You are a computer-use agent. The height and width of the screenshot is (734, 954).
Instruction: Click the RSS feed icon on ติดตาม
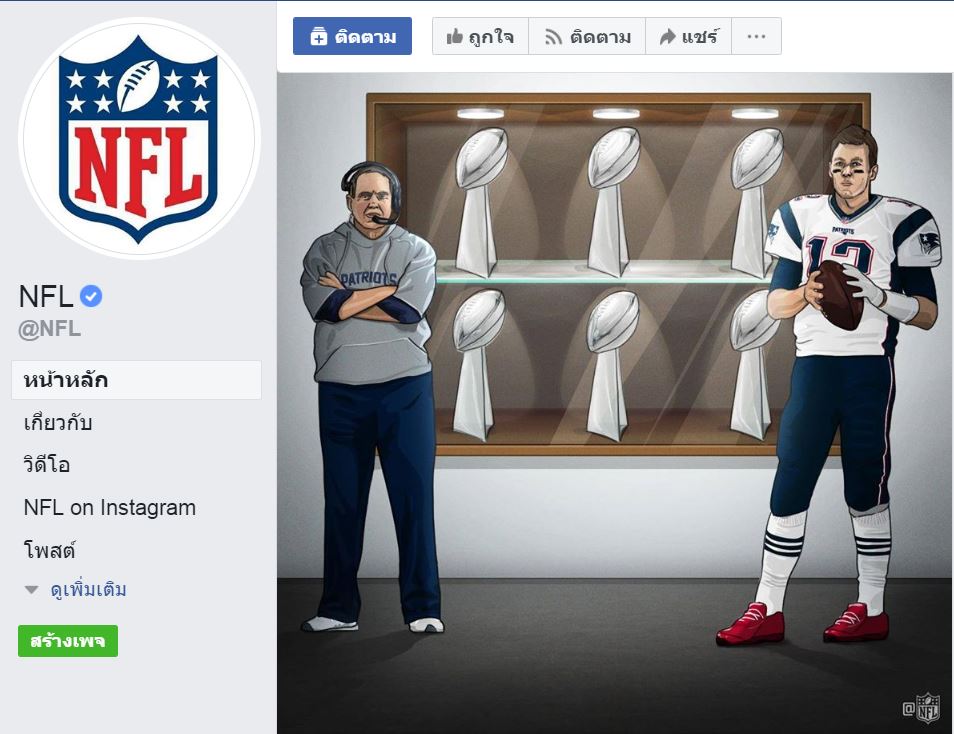[553, 37]
